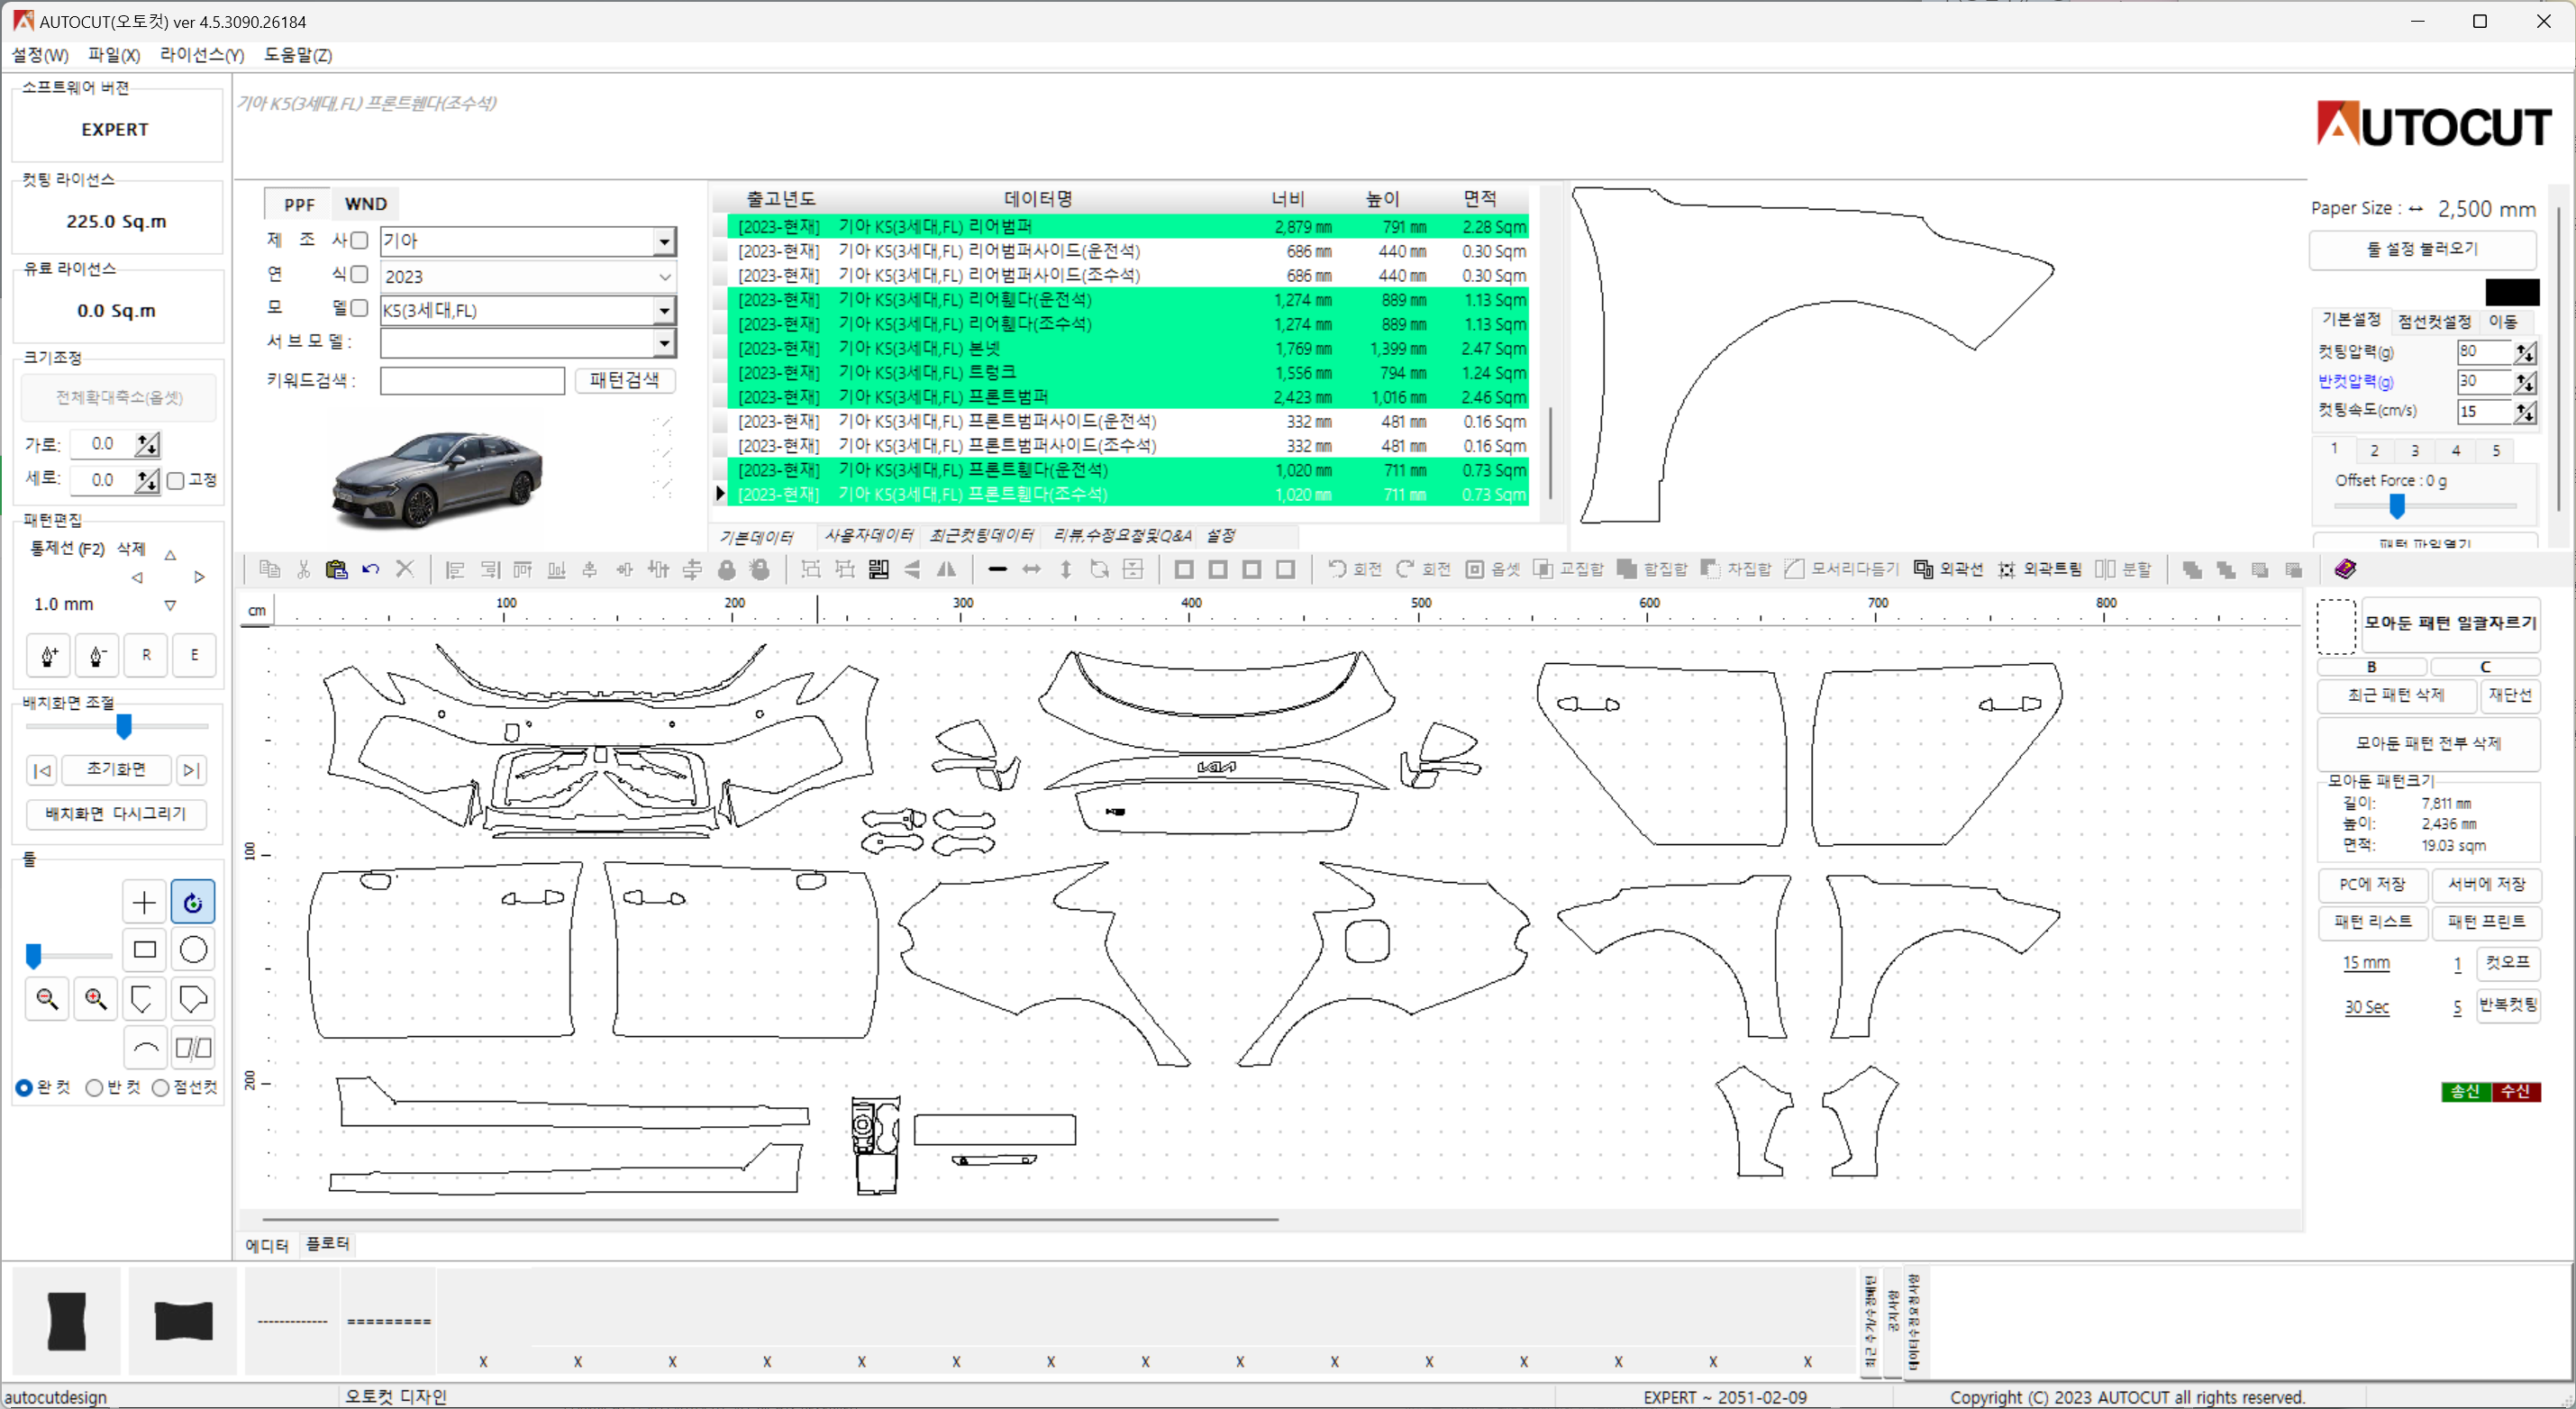This screenshot has height=1409, width=2576.
Task: Select the 반컷 half cut radio button
Action: 94,1088
